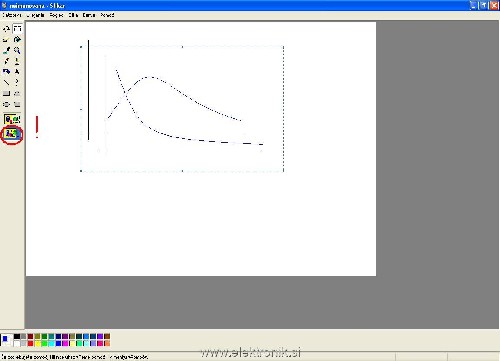Select the Ellipse shape tool
The width and height of the screenshot is (500, 361).
pos(6,104)
